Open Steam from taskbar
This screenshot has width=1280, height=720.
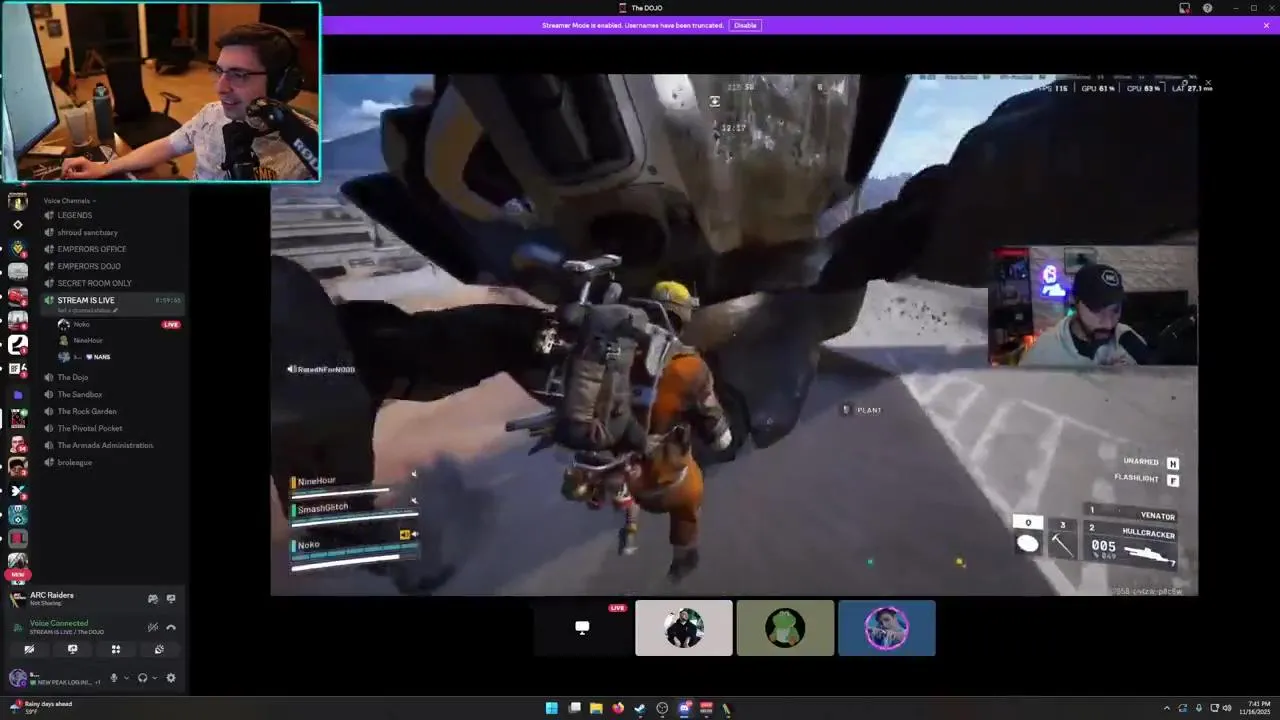(x=640, y=708)
